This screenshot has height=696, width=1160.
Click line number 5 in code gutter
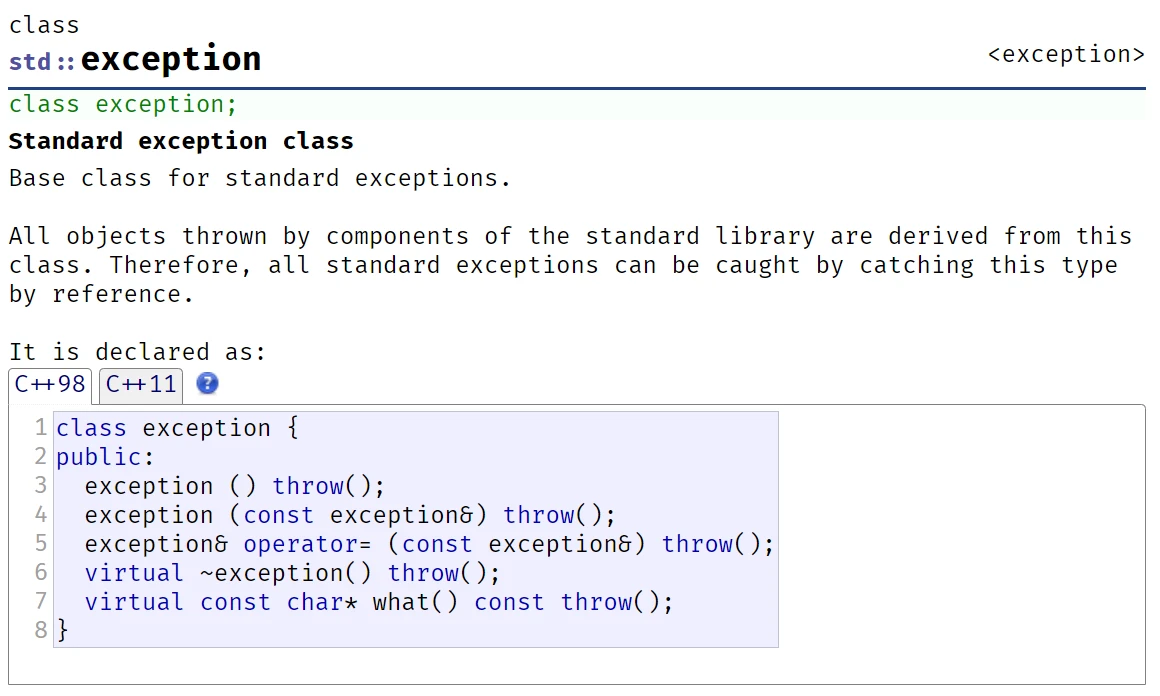(x=41, y=544)
